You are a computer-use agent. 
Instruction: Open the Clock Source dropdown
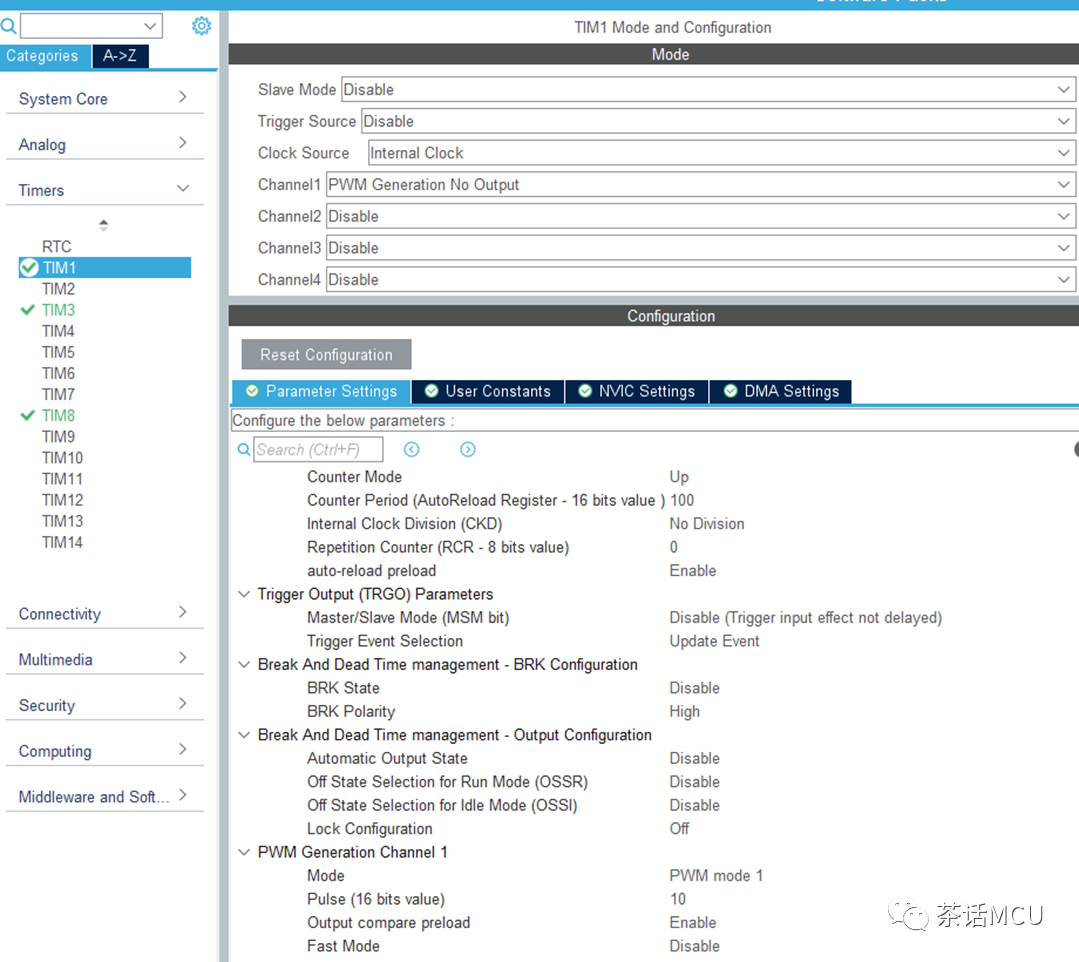coord(720,153)
